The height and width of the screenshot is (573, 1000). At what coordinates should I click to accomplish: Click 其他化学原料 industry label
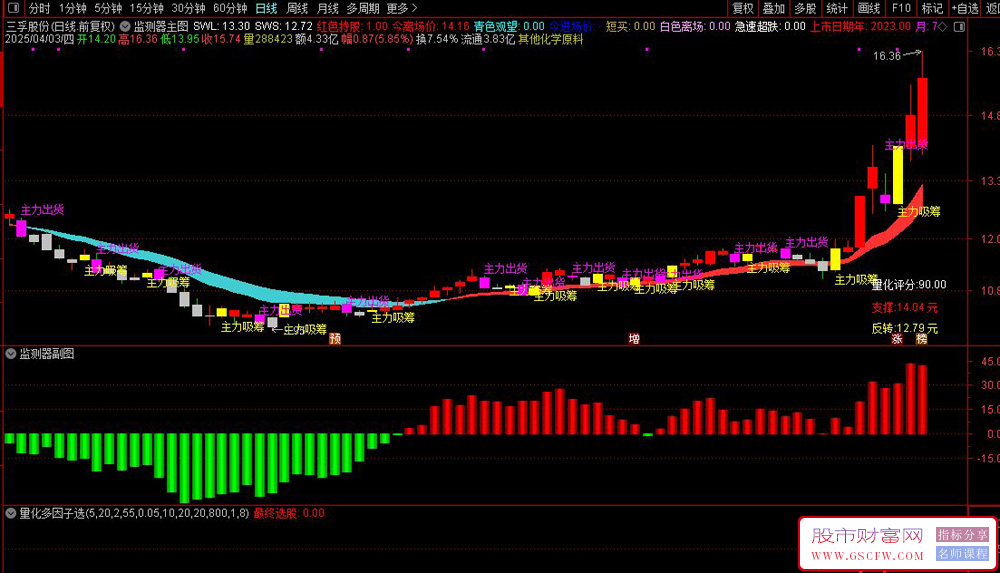550,39
